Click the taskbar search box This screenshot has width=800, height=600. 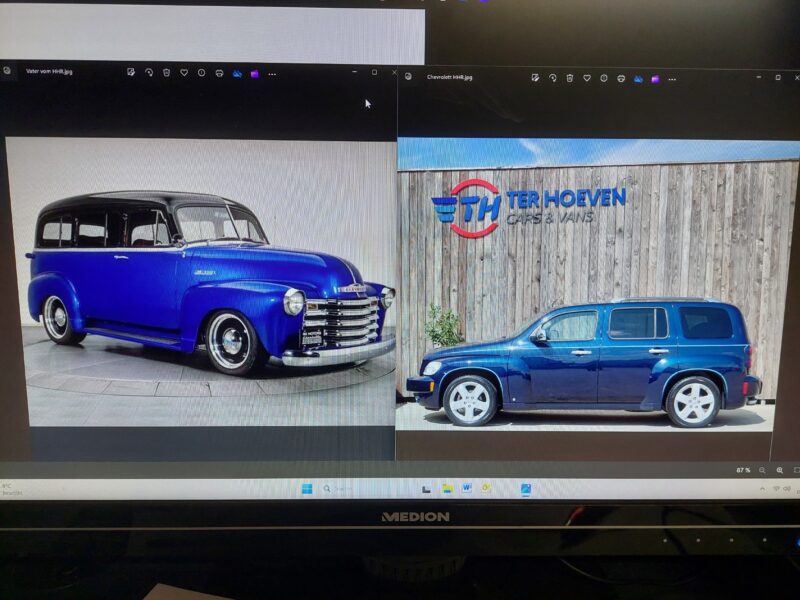coord(338,489)
